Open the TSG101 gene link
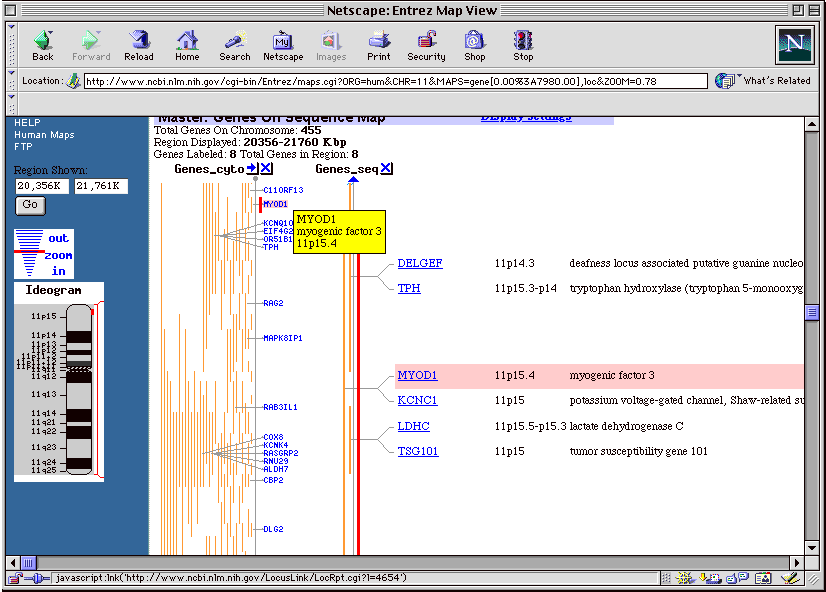 tap(418, 451)
